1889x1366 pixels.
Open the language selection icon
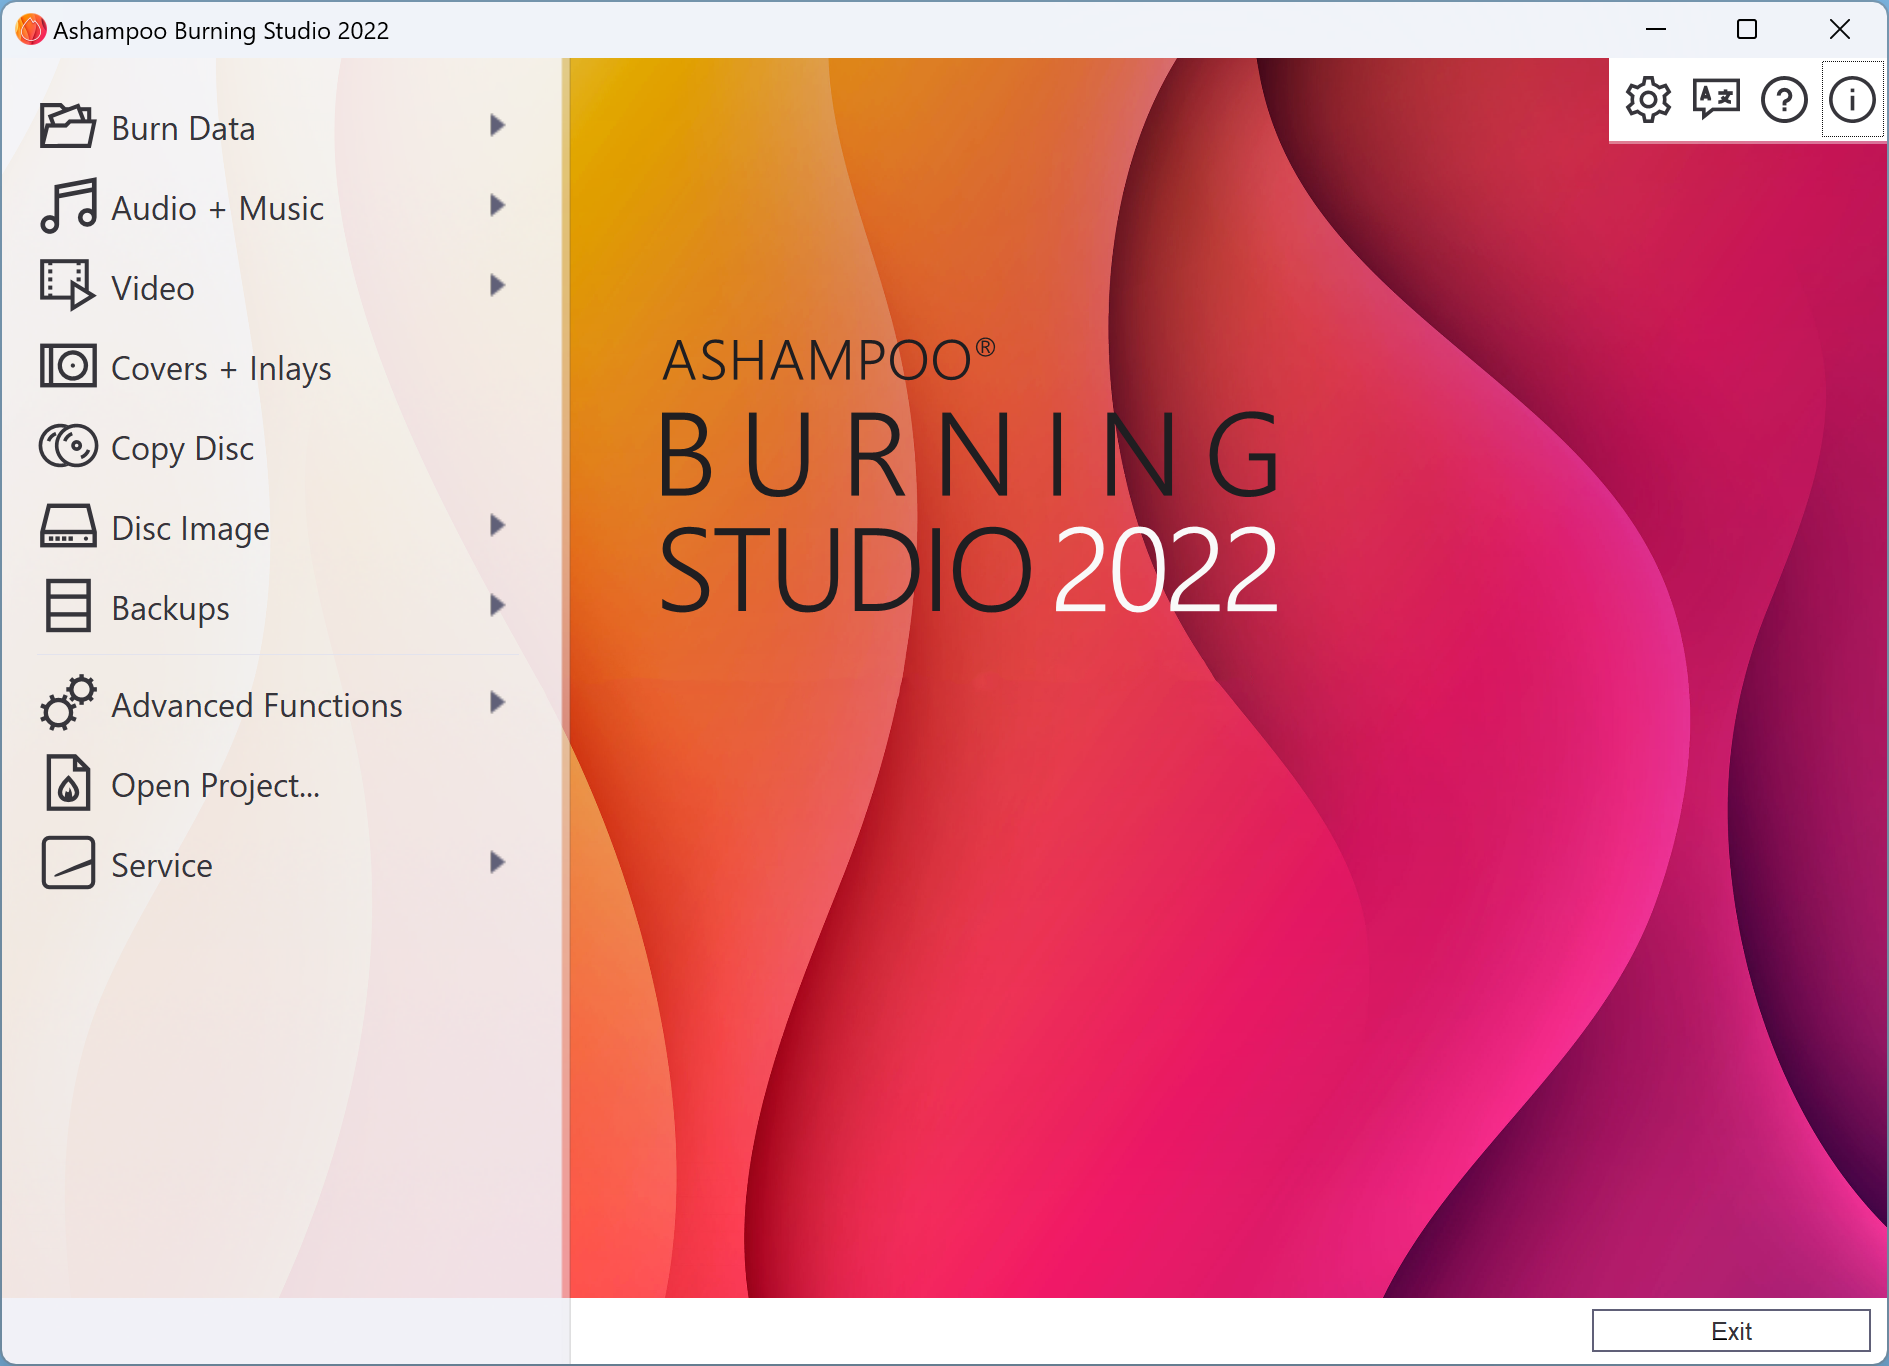[x=1716, y=100]
